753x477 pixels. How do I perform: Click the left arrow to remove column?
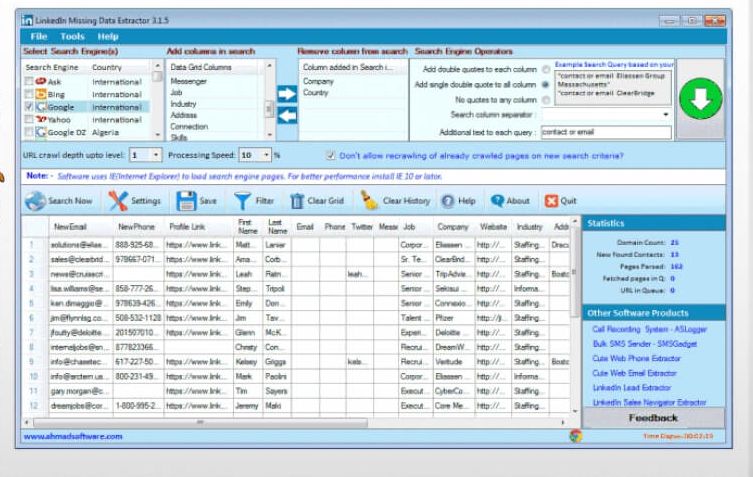click(x=287, y=115)
